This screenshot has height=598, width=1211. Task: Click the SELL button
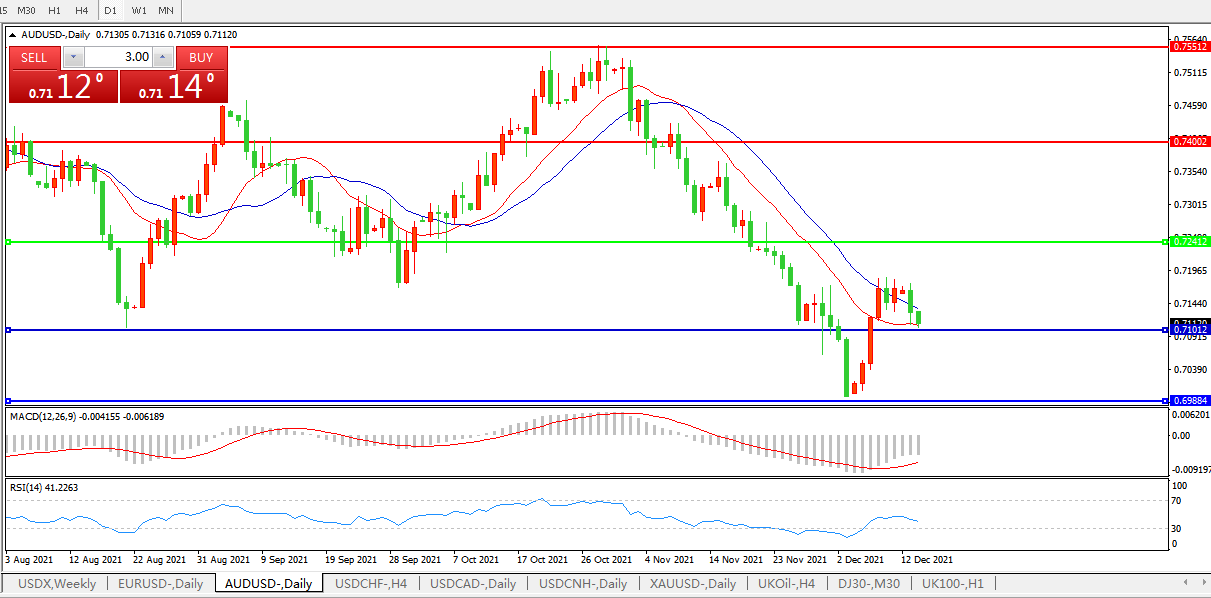pos(35,57)
